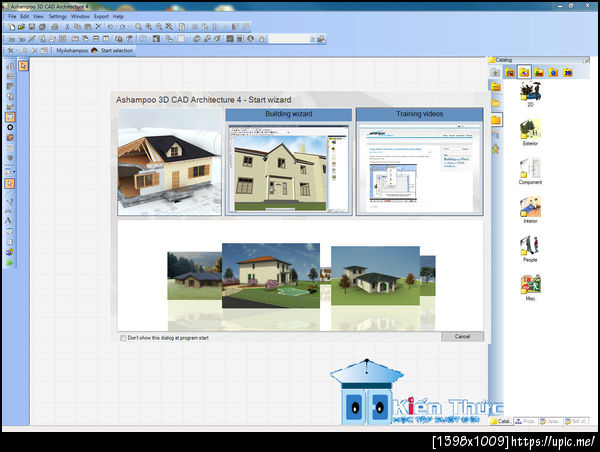Delete with the X toolbar icon
The image size is (600, 452).
pos(98,26)
